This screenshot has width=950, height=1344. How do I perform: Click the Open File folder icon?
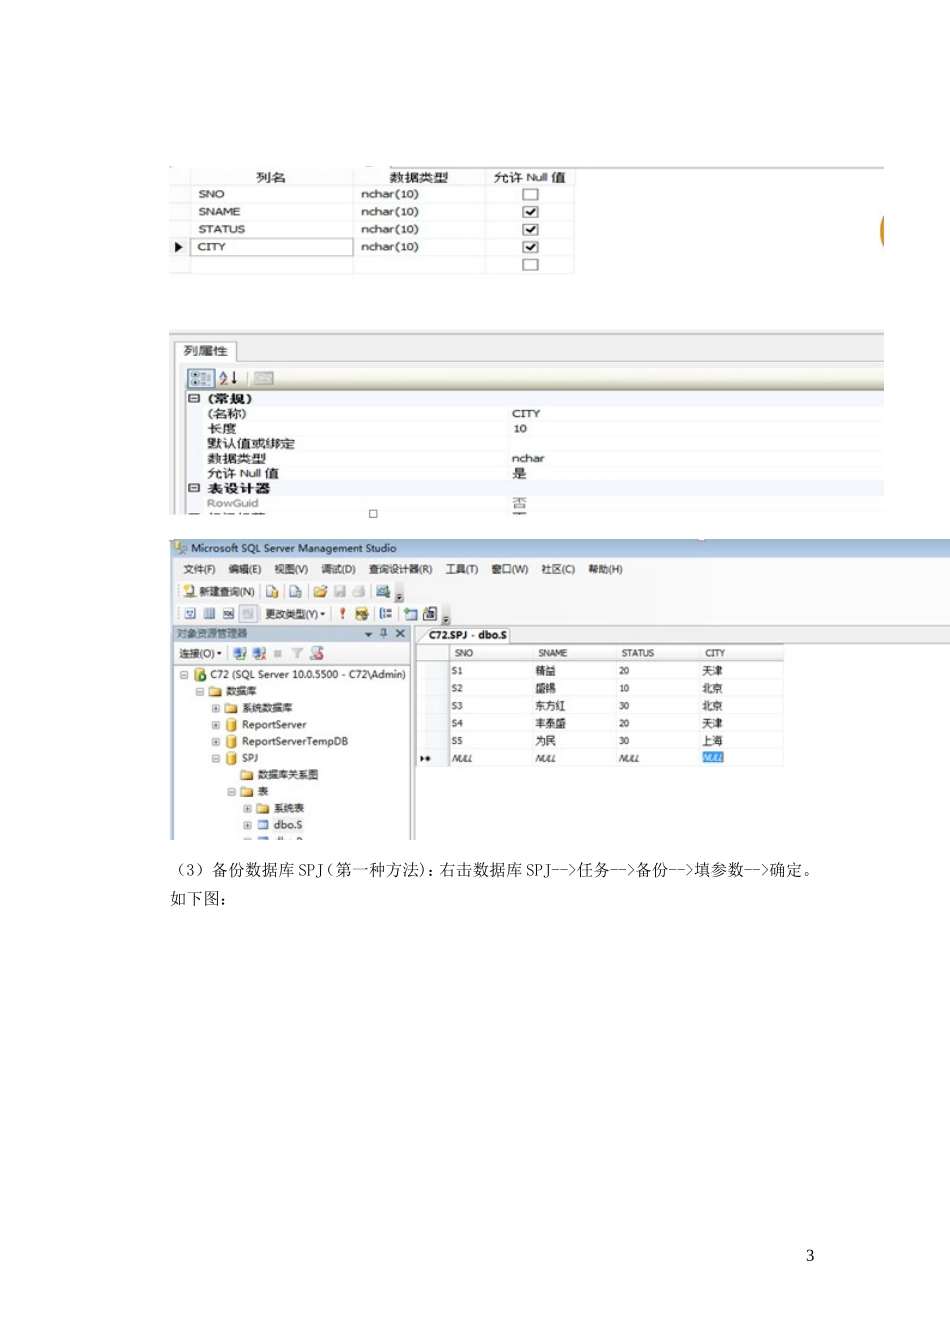tap(320, 591)
